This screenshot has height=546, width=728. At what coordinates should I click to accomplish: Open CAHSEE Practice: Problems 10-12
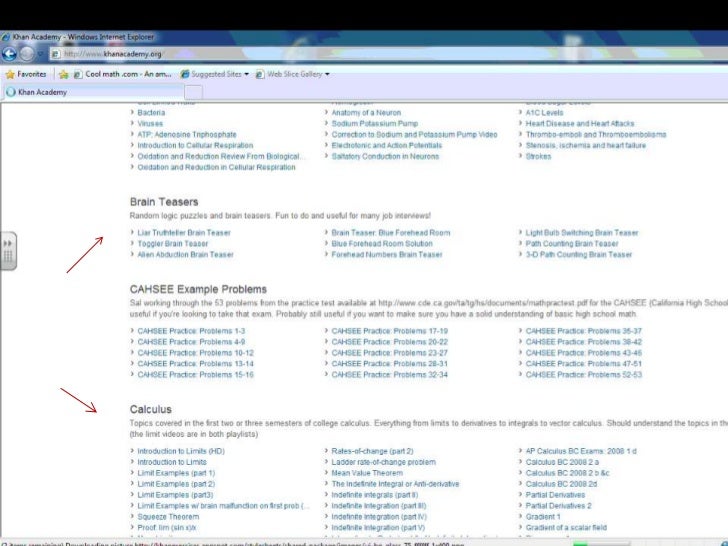click(x=195, y=353)
